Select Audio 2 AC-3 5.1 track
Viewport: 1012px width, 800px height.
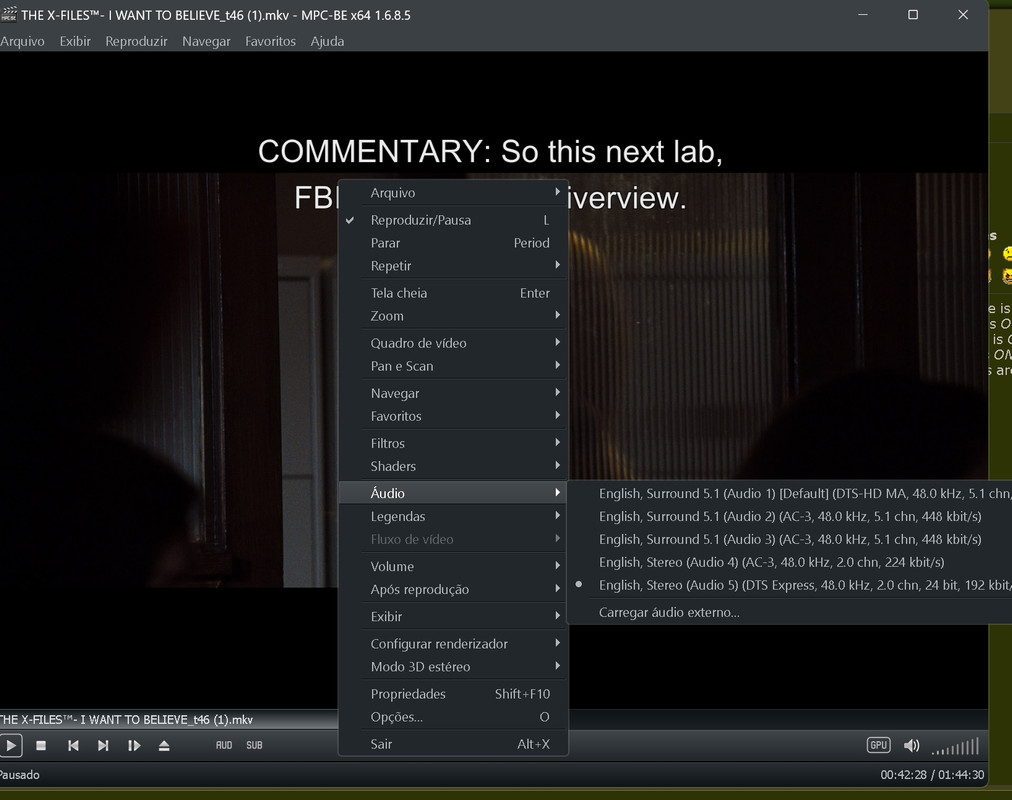pos(790,516)
